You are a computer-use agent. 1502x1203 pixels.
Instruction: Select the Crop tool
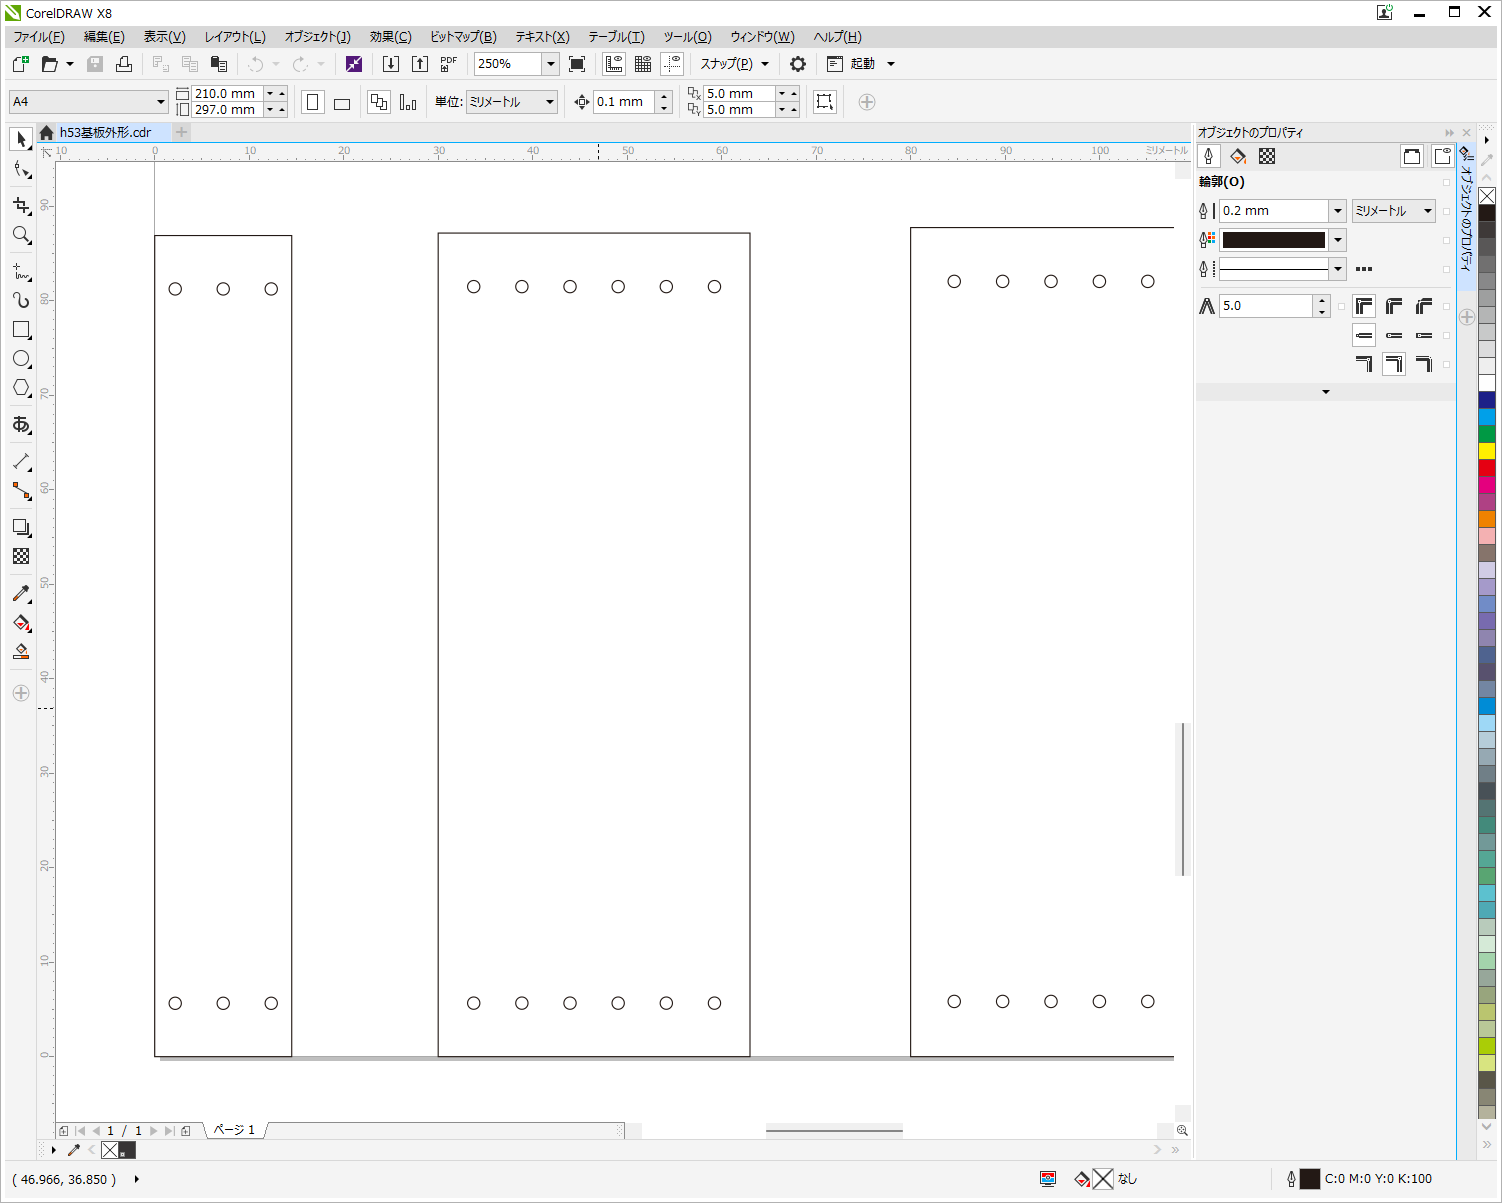pos(21,205)
